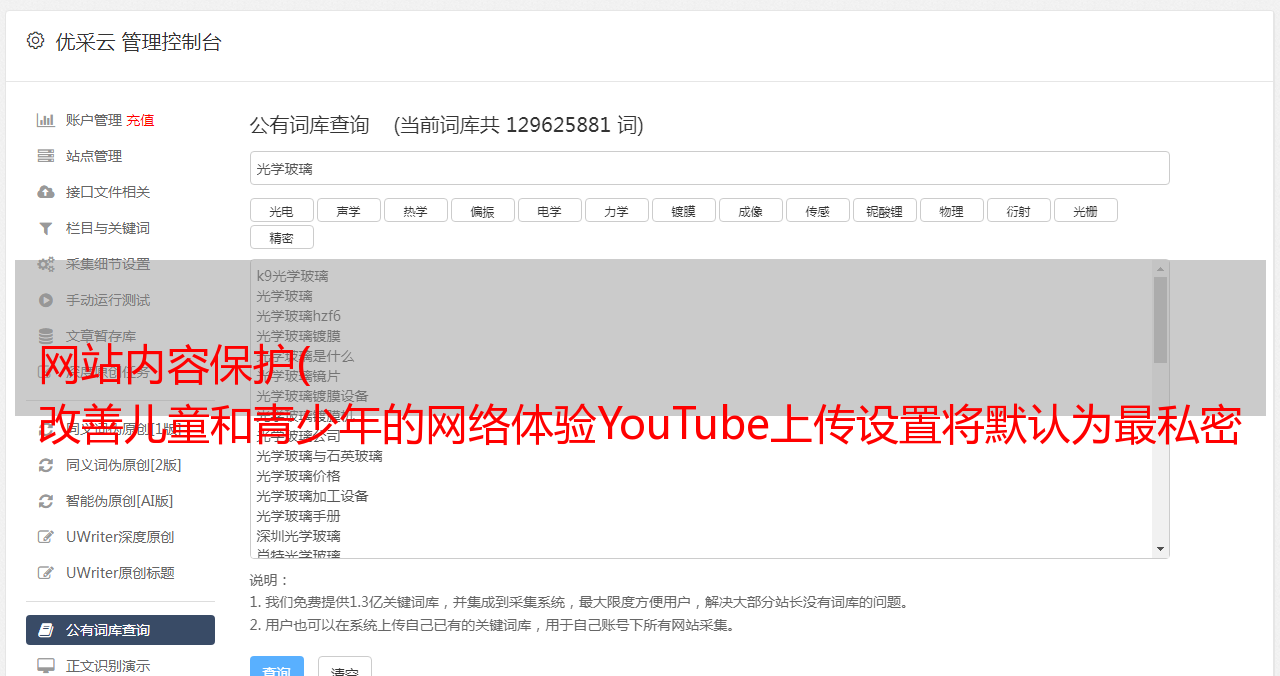Pick the 成像 keyword tag
The image size is (1280, 676).
point(750,210)
